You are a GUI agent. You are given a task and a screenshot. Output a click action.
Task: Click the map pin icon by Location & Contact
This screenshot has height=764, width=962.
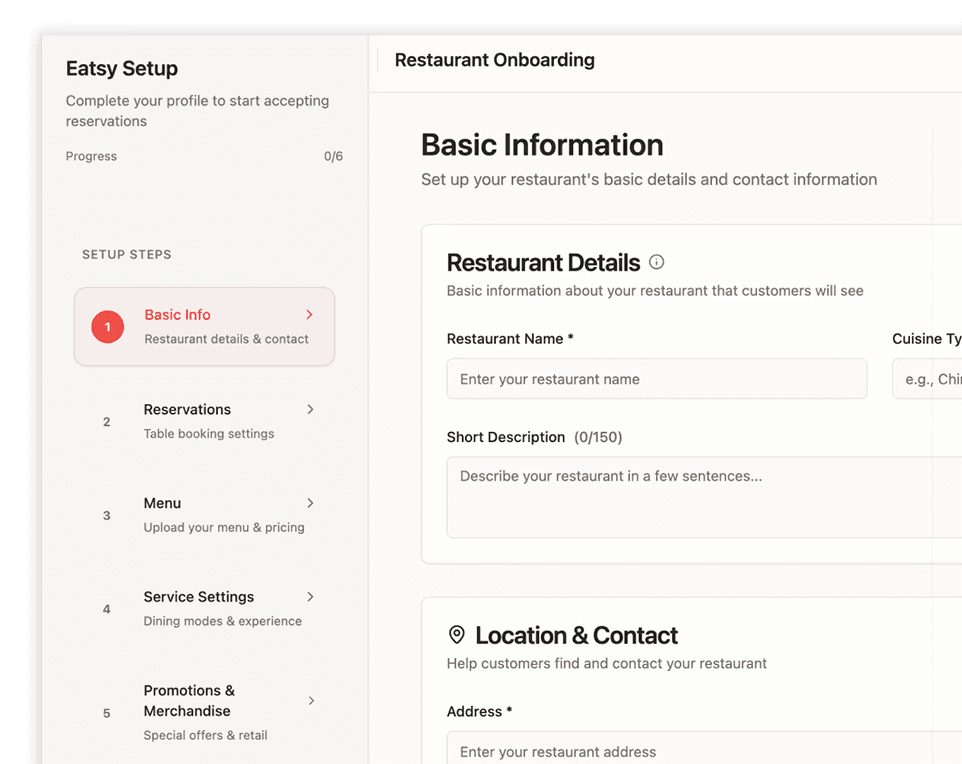pos(456,635)
